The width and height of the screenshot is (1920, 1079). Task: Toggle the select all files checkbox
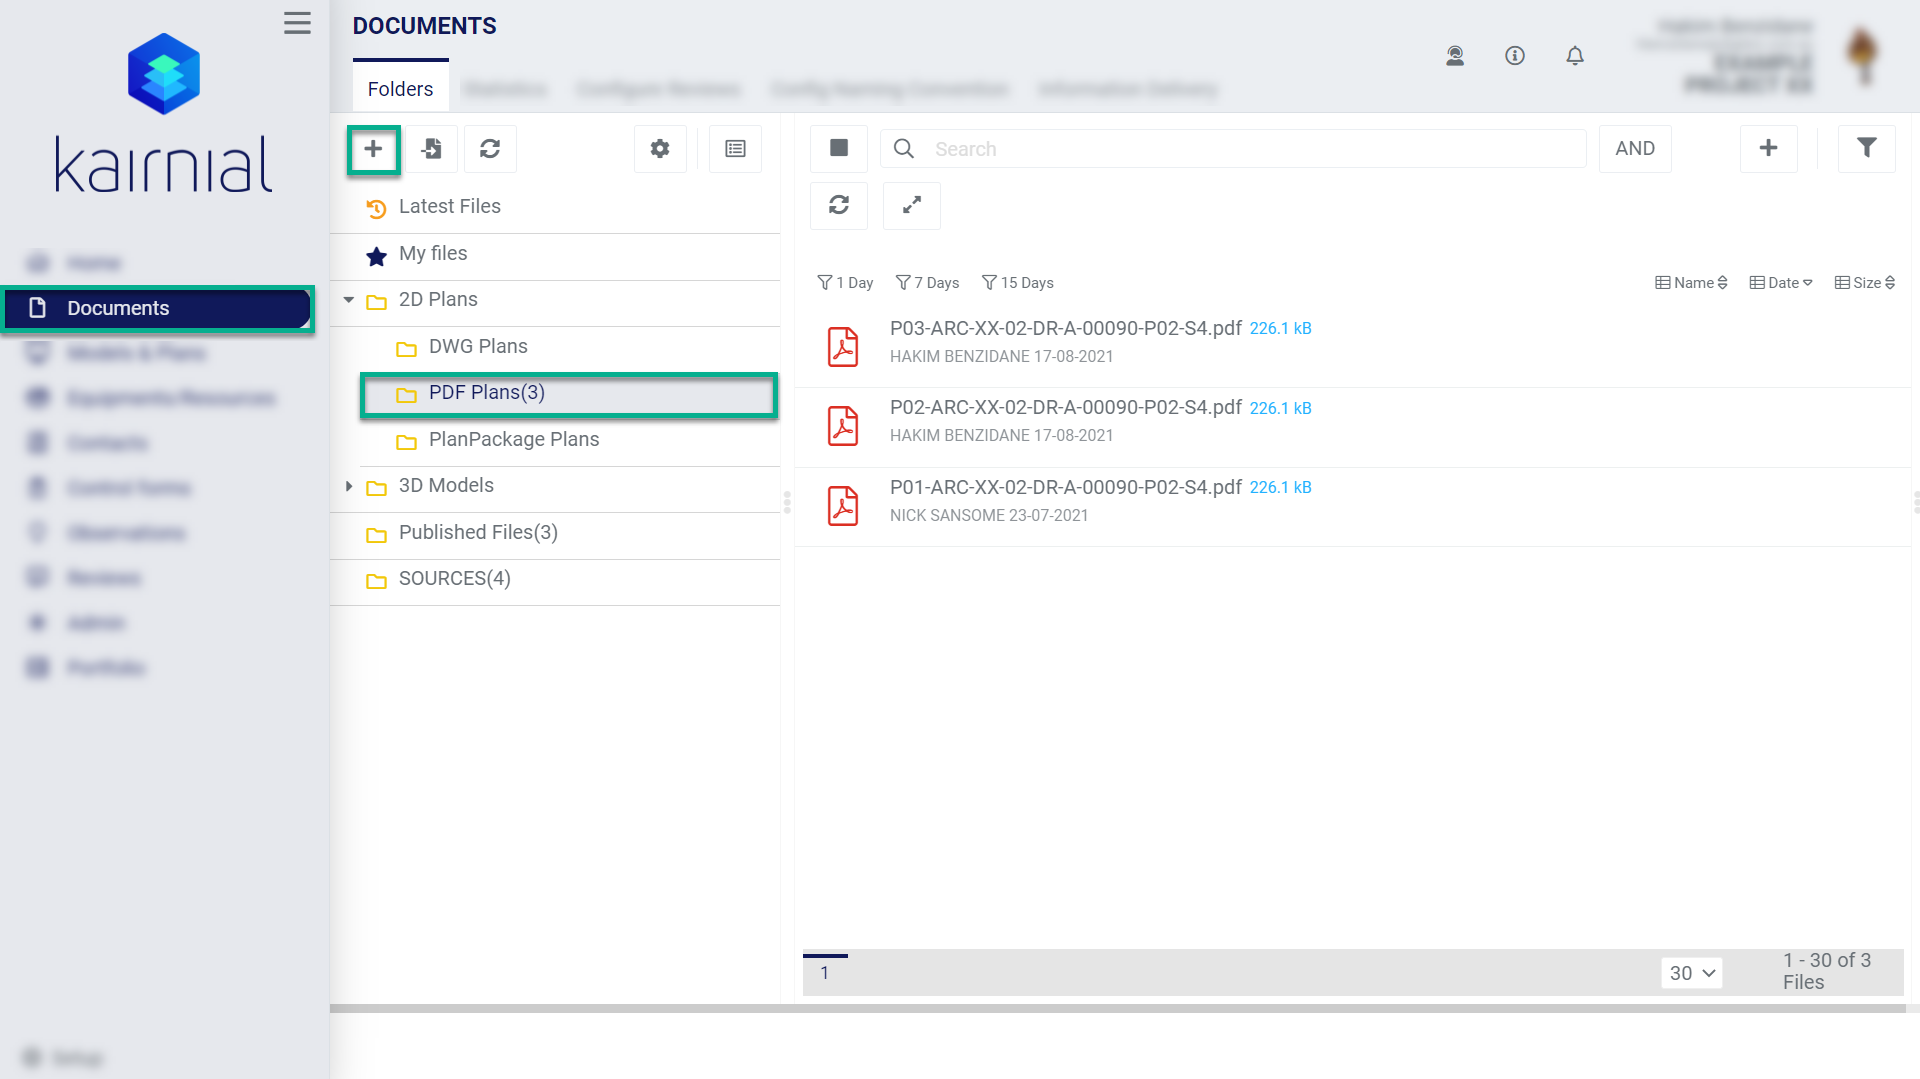(839, 148)
